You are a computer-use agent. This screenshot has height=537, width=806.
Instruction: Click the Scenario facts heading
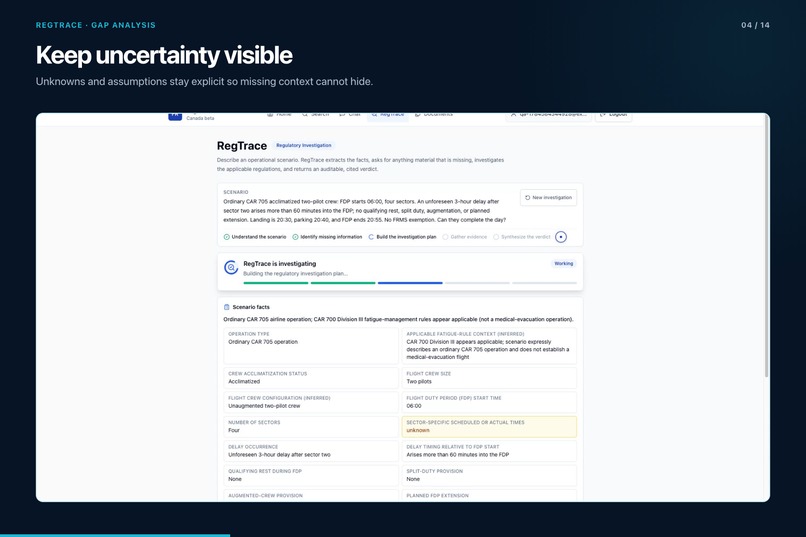(251, 307)
